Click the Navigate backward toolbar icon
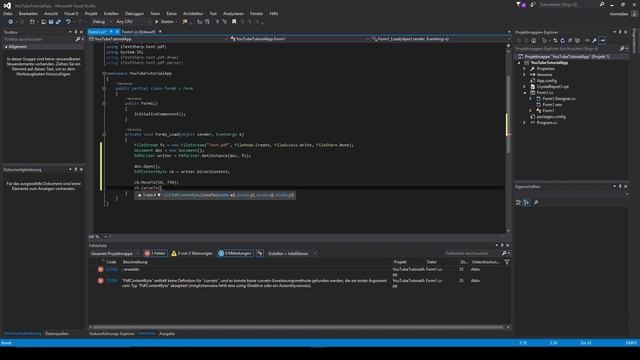The height and width of the screenshot is (360, 640). click(x=11, y=22)
